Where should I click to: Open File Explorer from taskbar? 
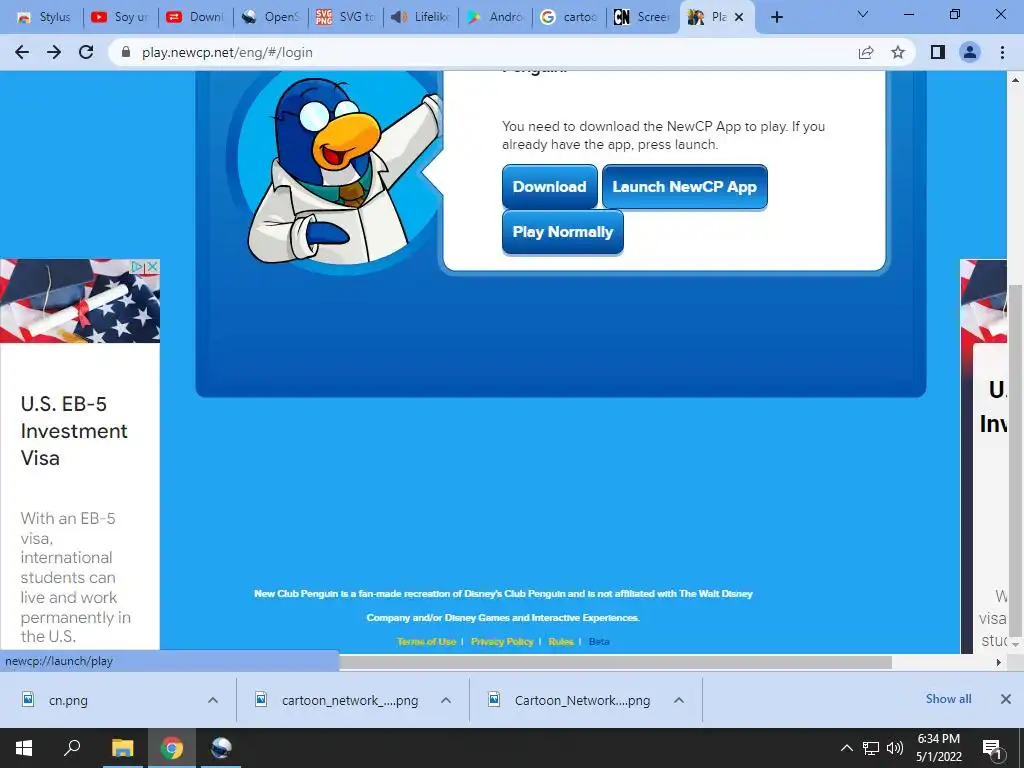[122, 748]
